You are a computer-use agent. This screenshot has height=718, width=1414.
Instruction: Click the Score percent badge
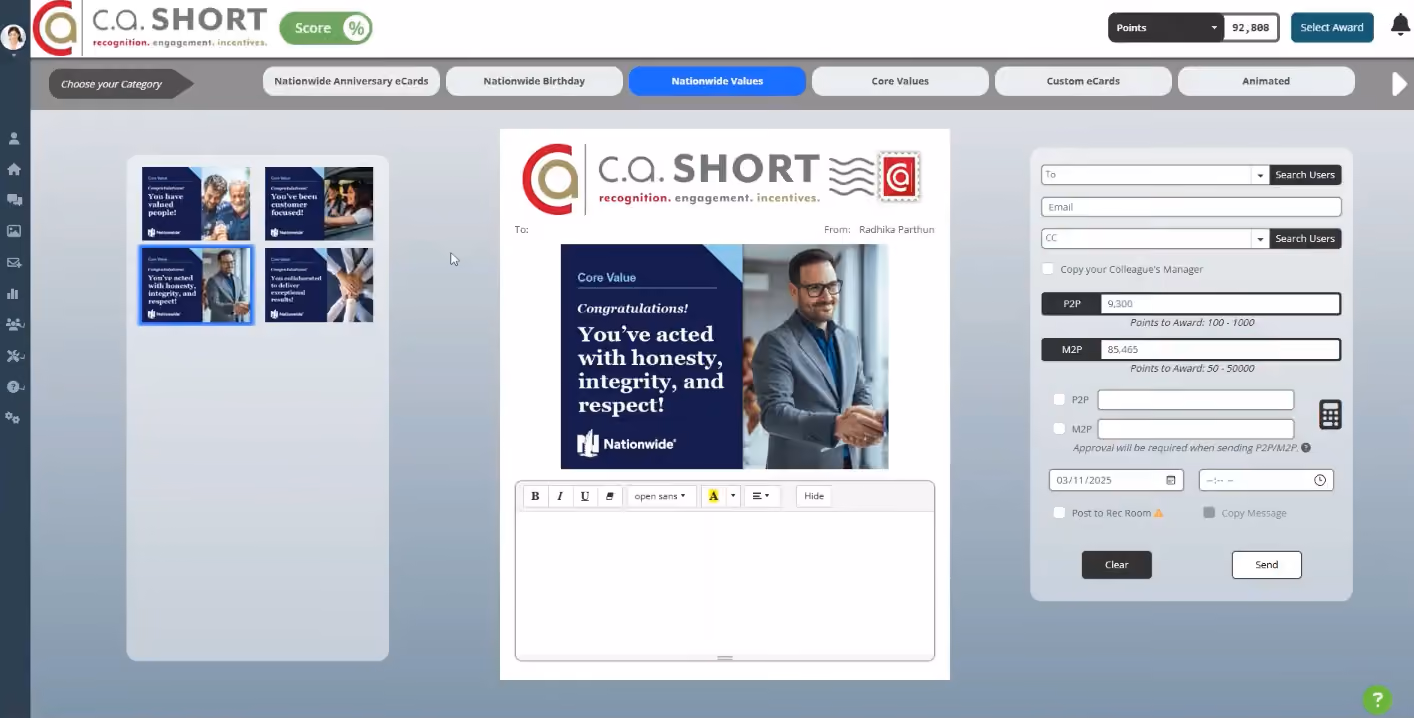point(326,28)
